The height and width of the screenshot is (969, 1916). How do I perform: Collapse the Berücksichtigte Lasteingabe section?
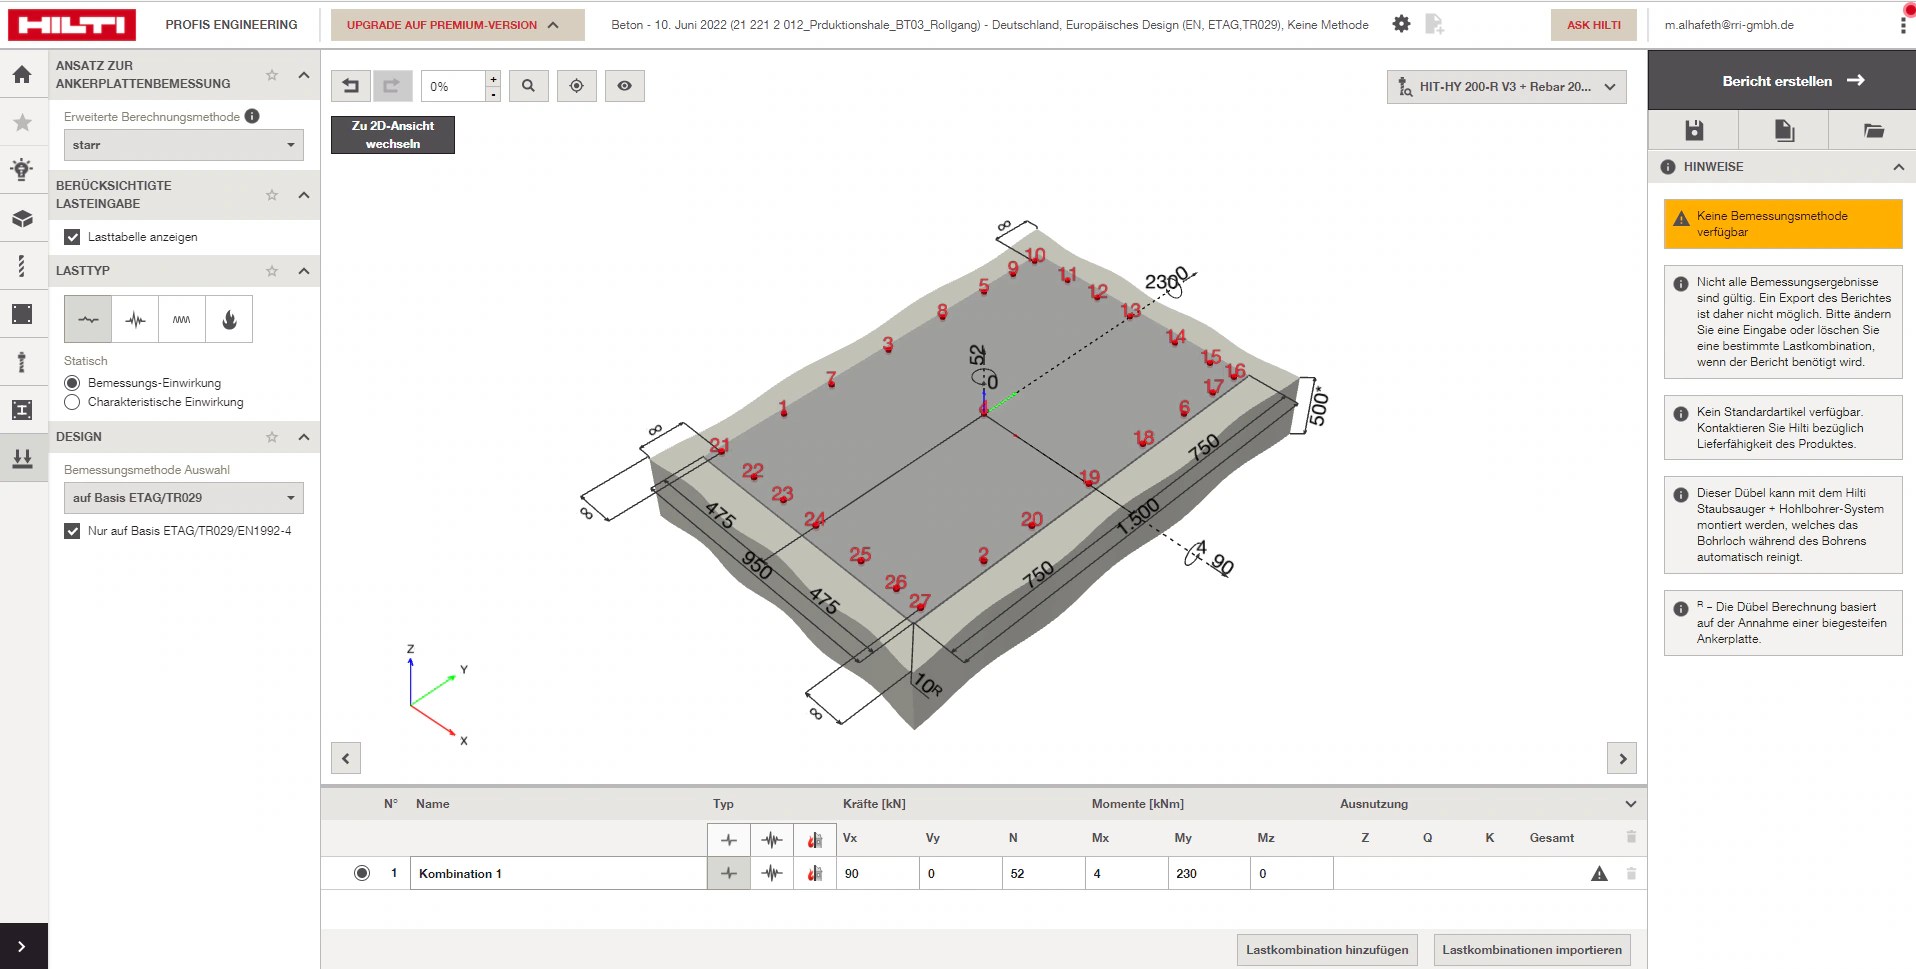304,195
